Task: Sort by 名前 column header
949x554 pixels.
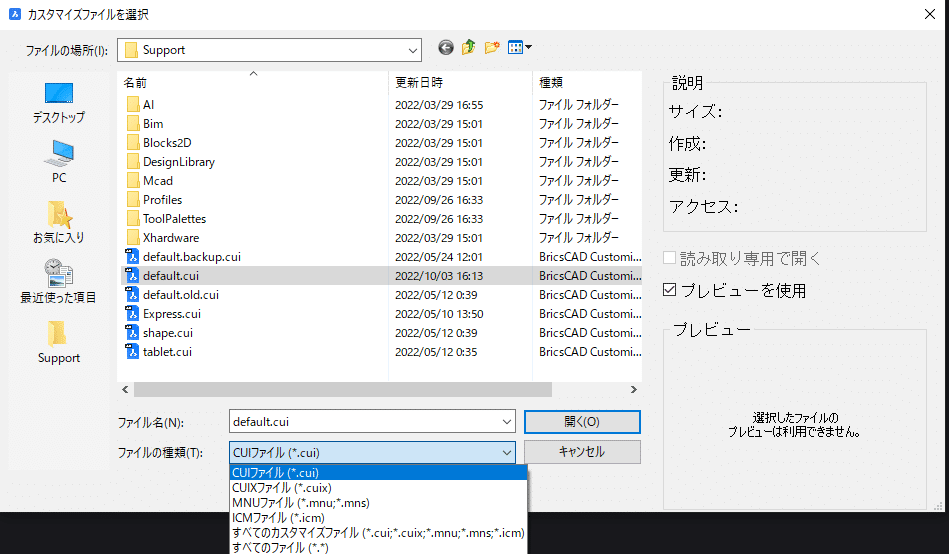Action: [x=252, y=82]
